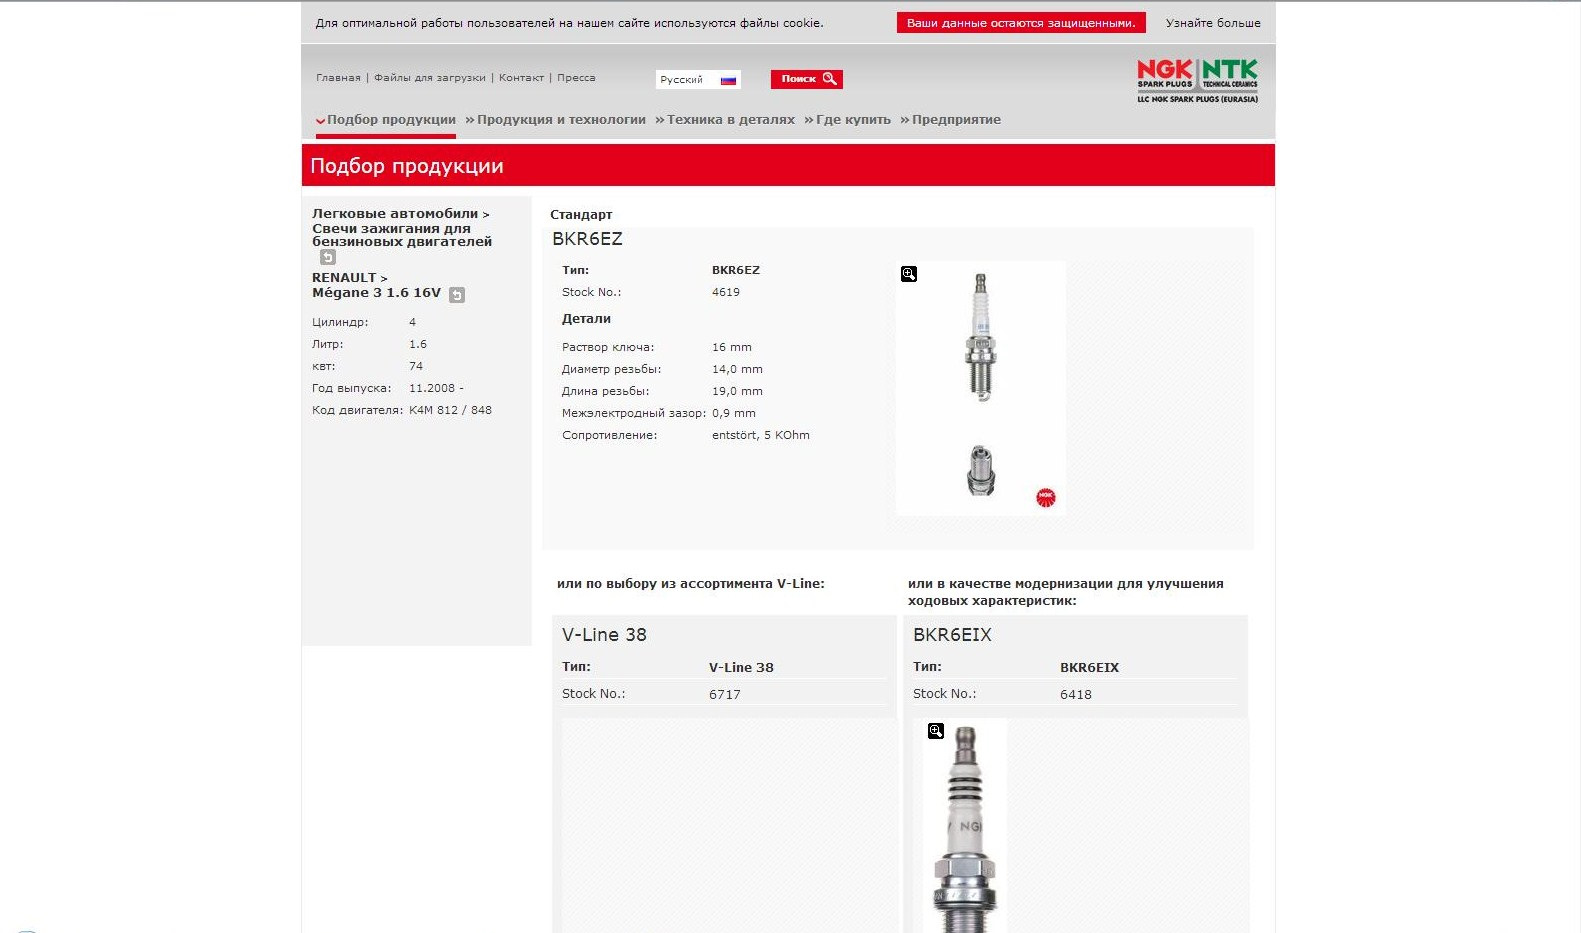This screenshot has width=1581, height=933.
Task: Click stock number 6418
Action: point(1076,694)
